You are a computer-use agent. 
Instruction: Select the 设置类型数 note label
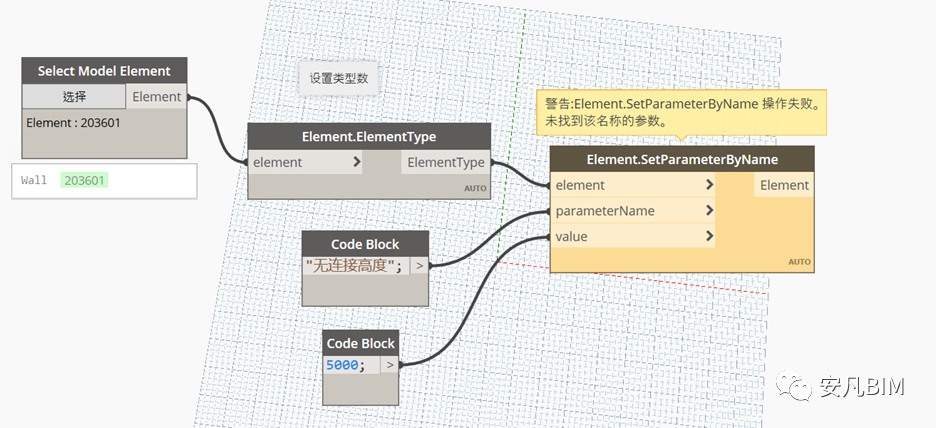coord(338,78)
